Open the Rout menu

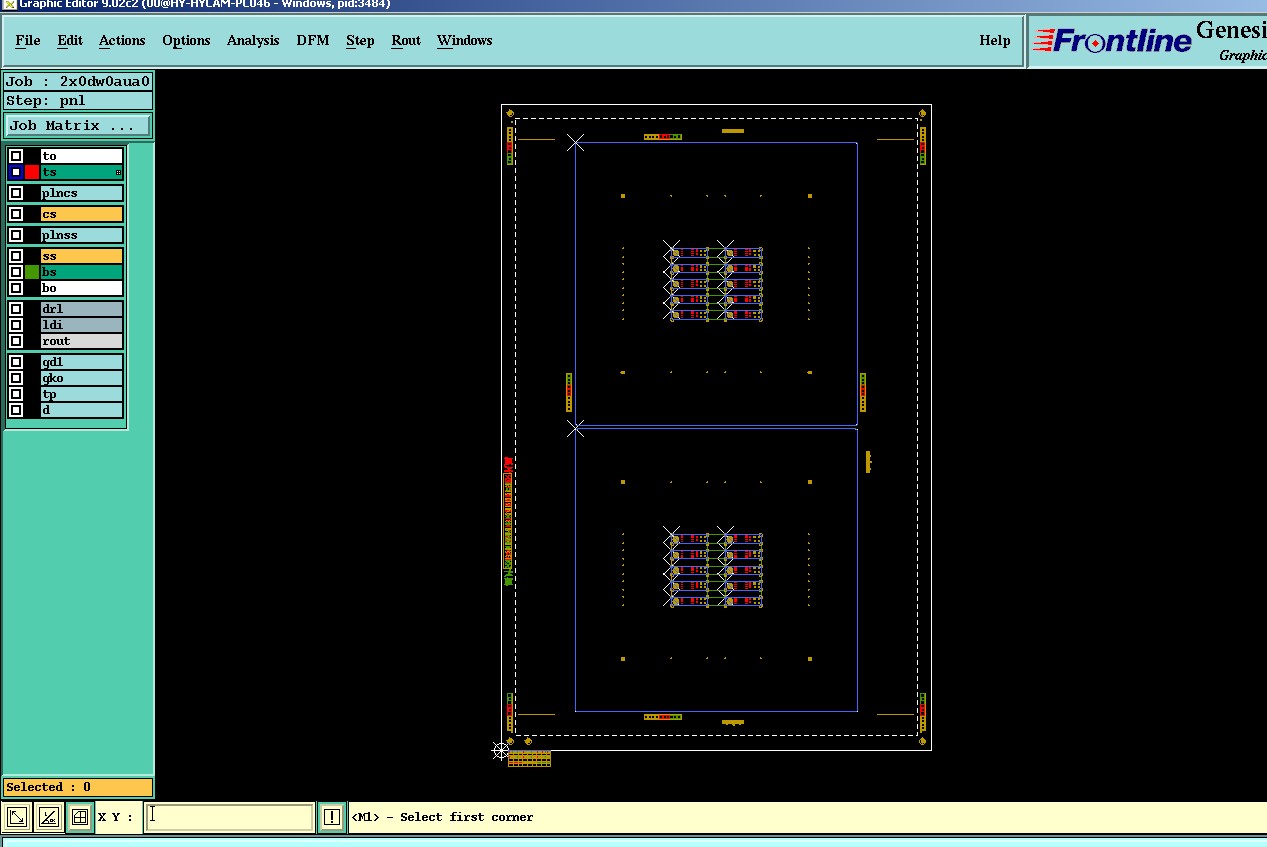coord(406,40)
